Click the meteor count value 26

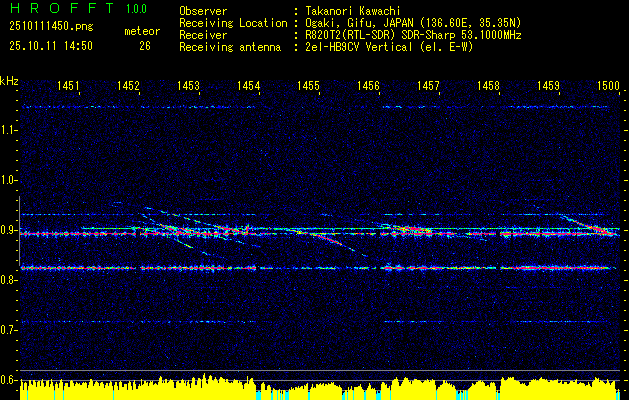point(145,46)
